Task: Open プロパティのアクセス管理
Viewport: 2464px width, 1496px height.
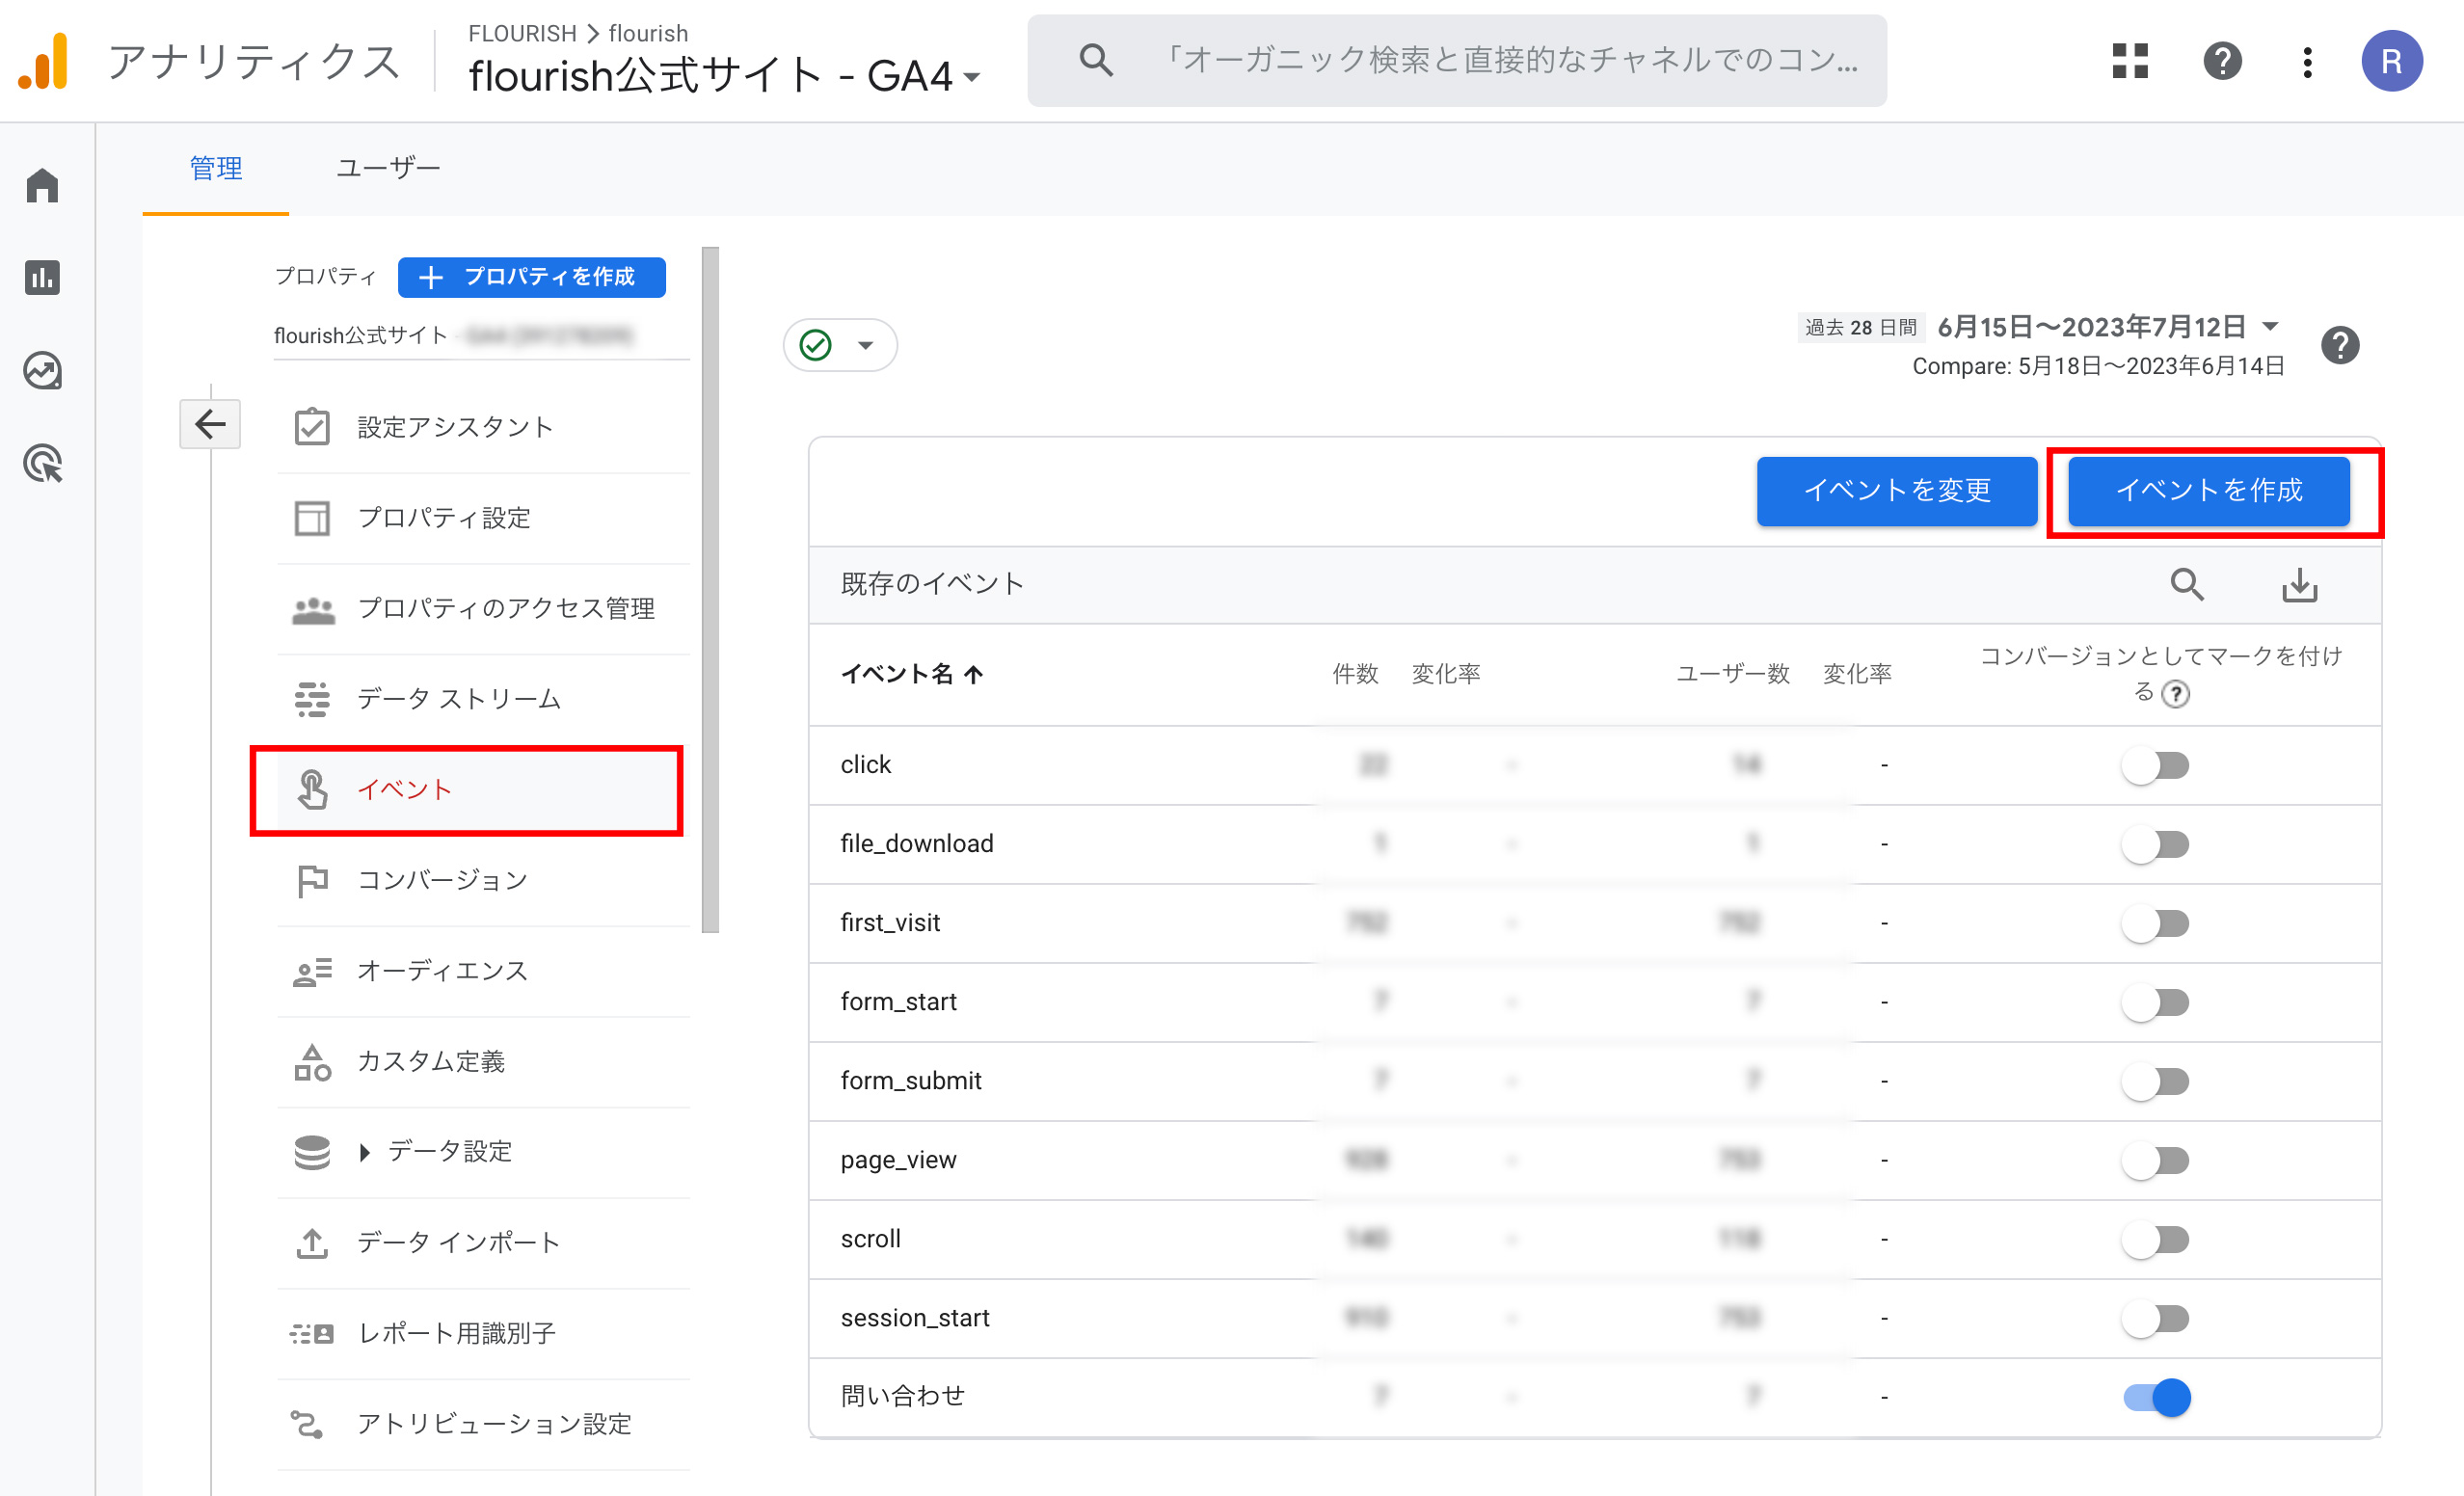Action: [483, 608]
